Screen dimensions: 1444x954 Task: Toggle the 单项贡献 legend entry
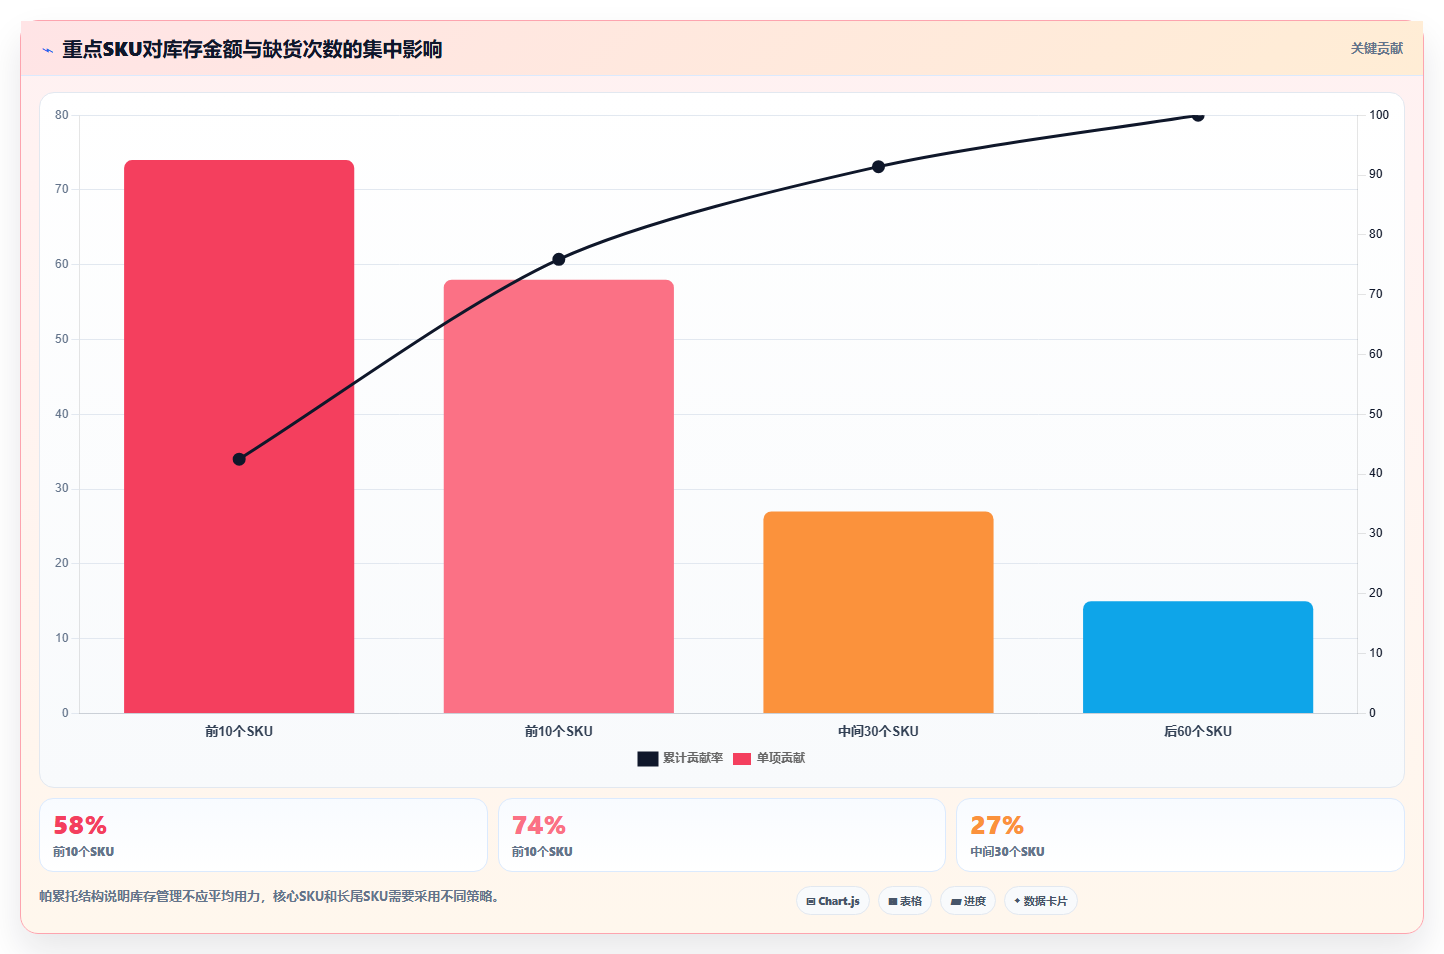769,758
